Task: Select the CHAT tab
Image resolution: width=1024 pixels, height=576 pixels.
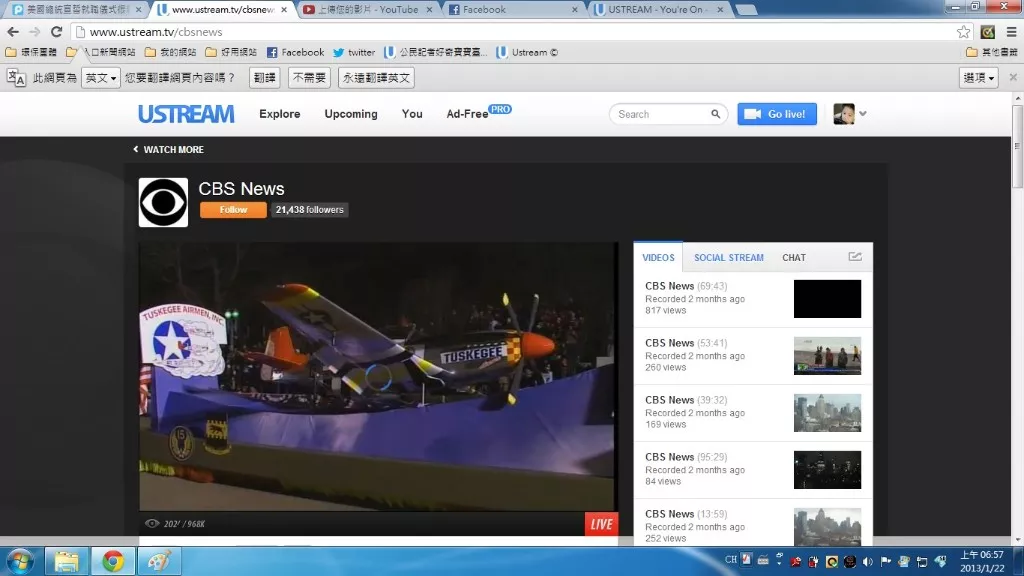Action: 794,257
